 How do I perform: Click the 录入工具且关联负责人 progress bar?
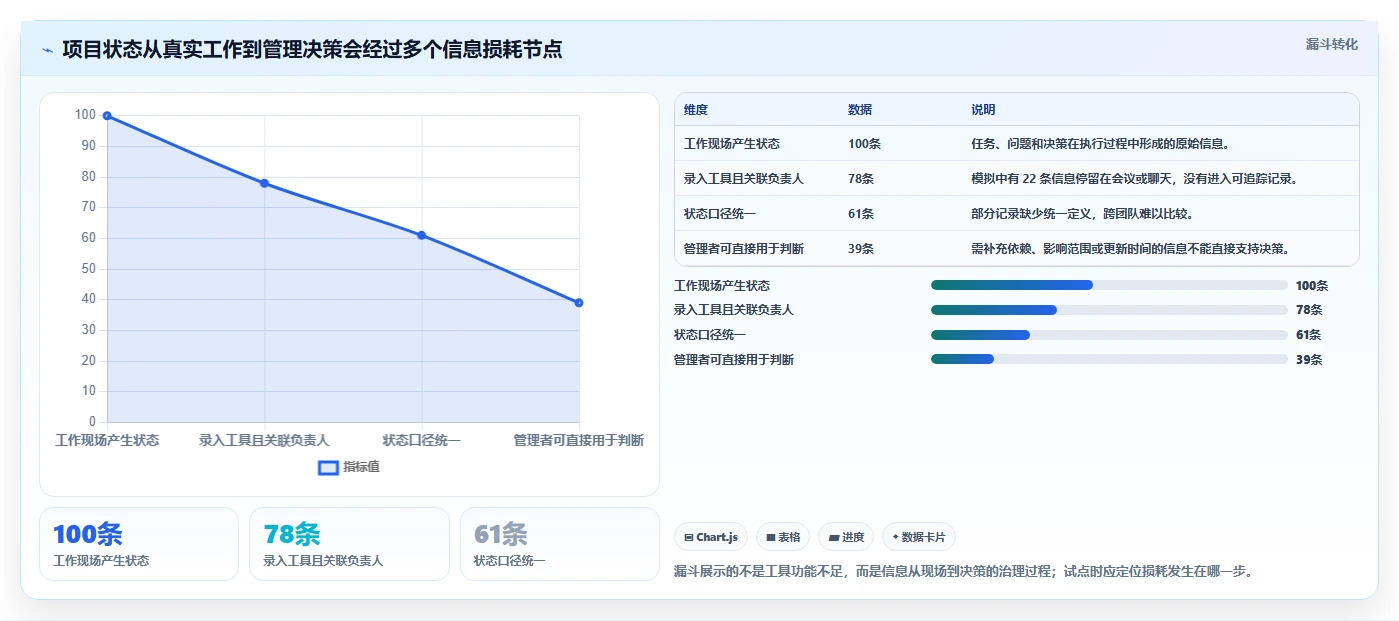click(1109, 310)
